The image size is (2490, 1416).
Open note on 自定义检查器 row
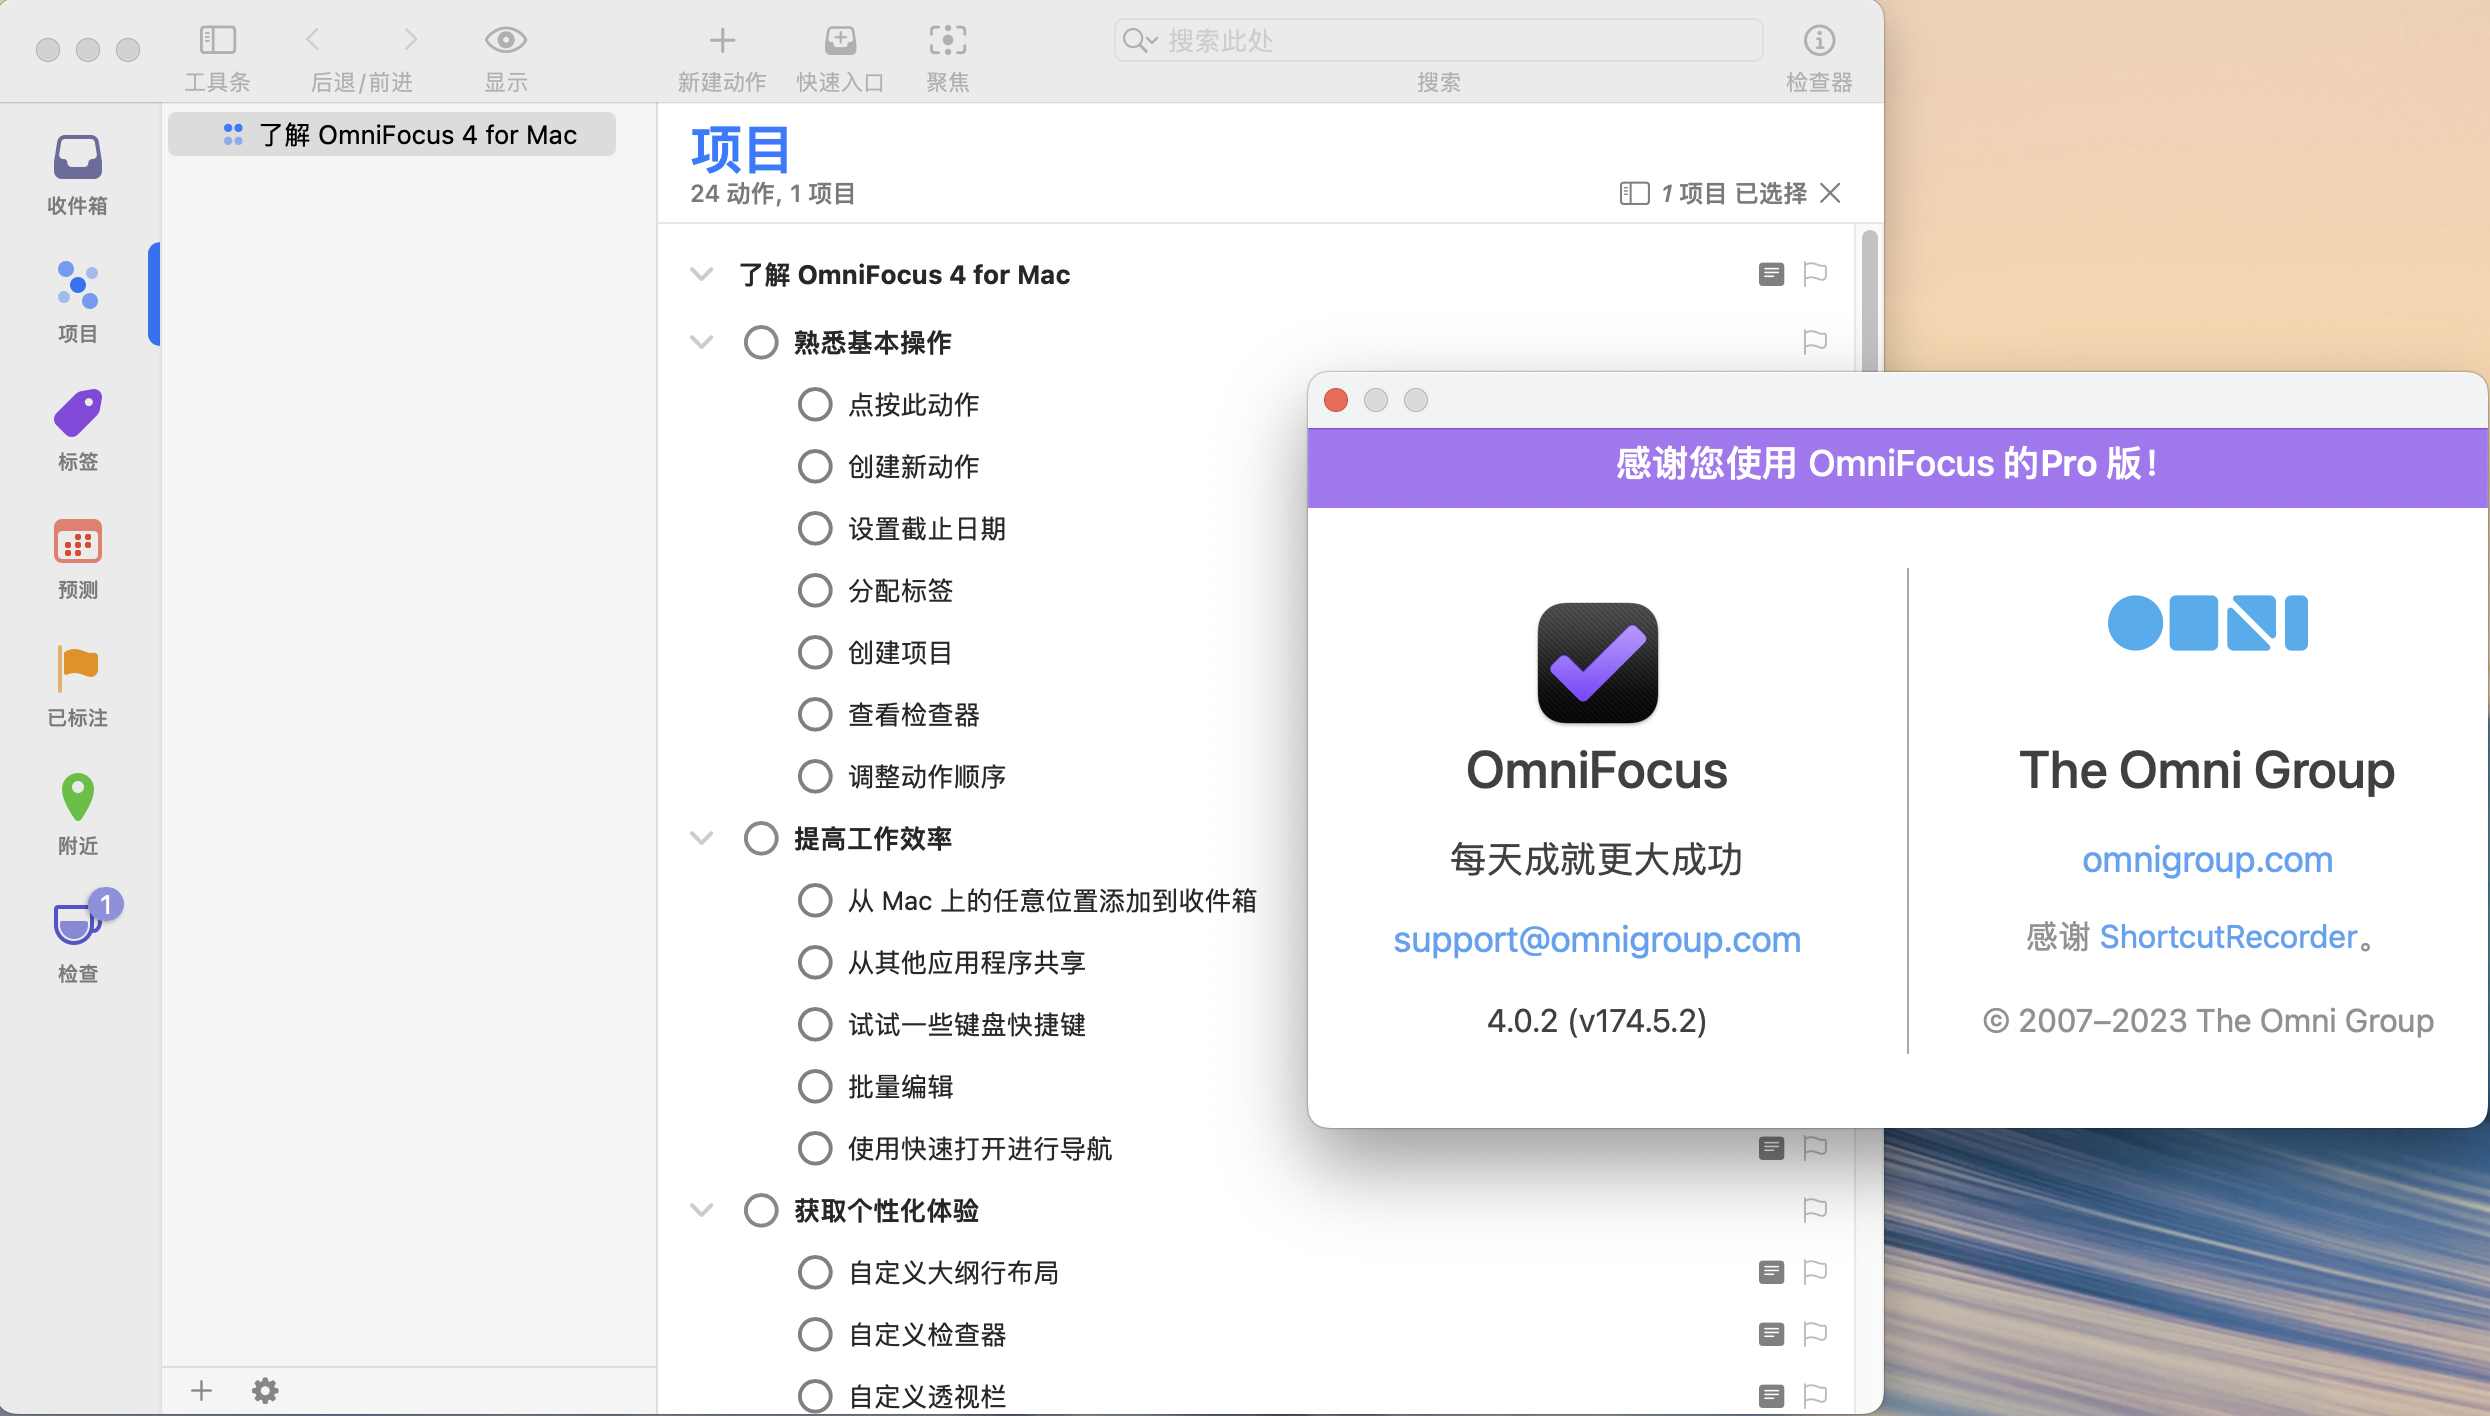[1771, 1334]
